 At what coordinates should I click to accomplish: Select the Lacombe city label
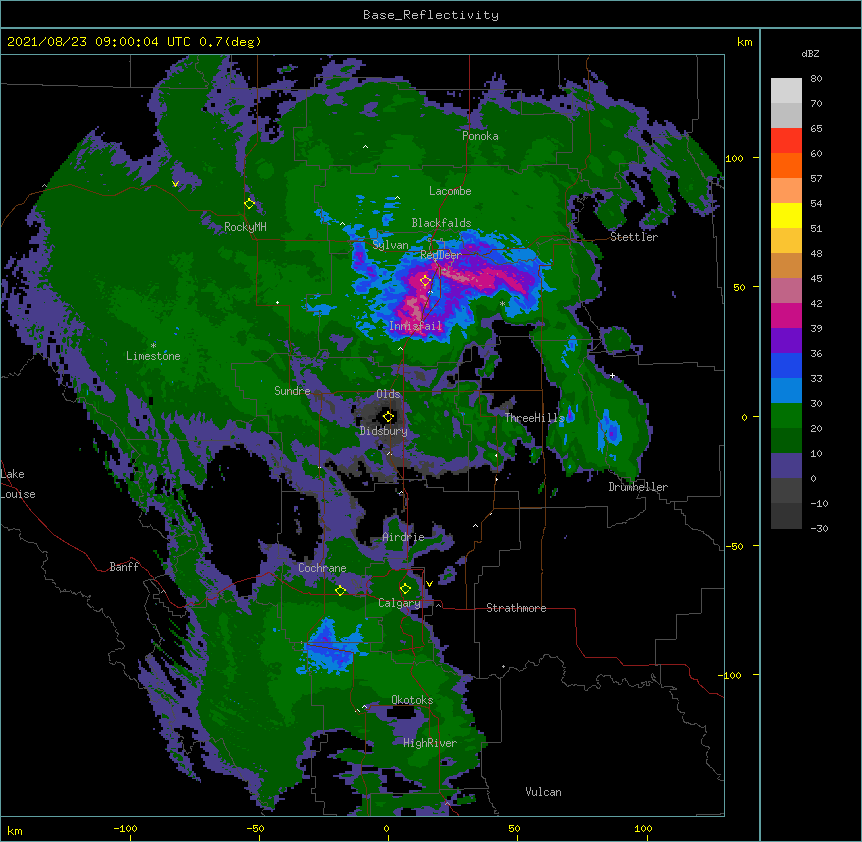(x=450, y=191)
